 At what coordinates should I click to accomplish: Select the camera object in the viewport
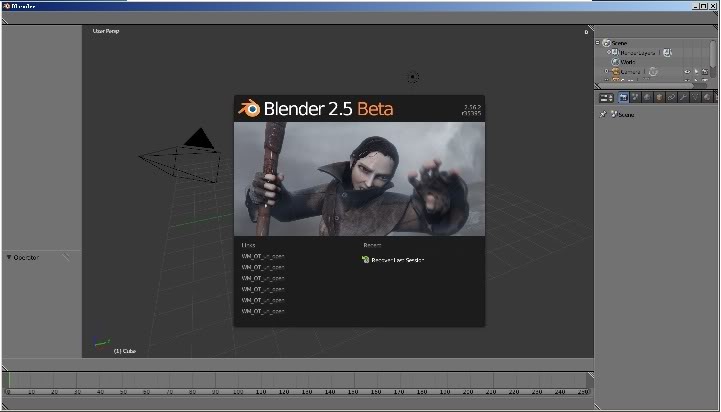point(180,156)
